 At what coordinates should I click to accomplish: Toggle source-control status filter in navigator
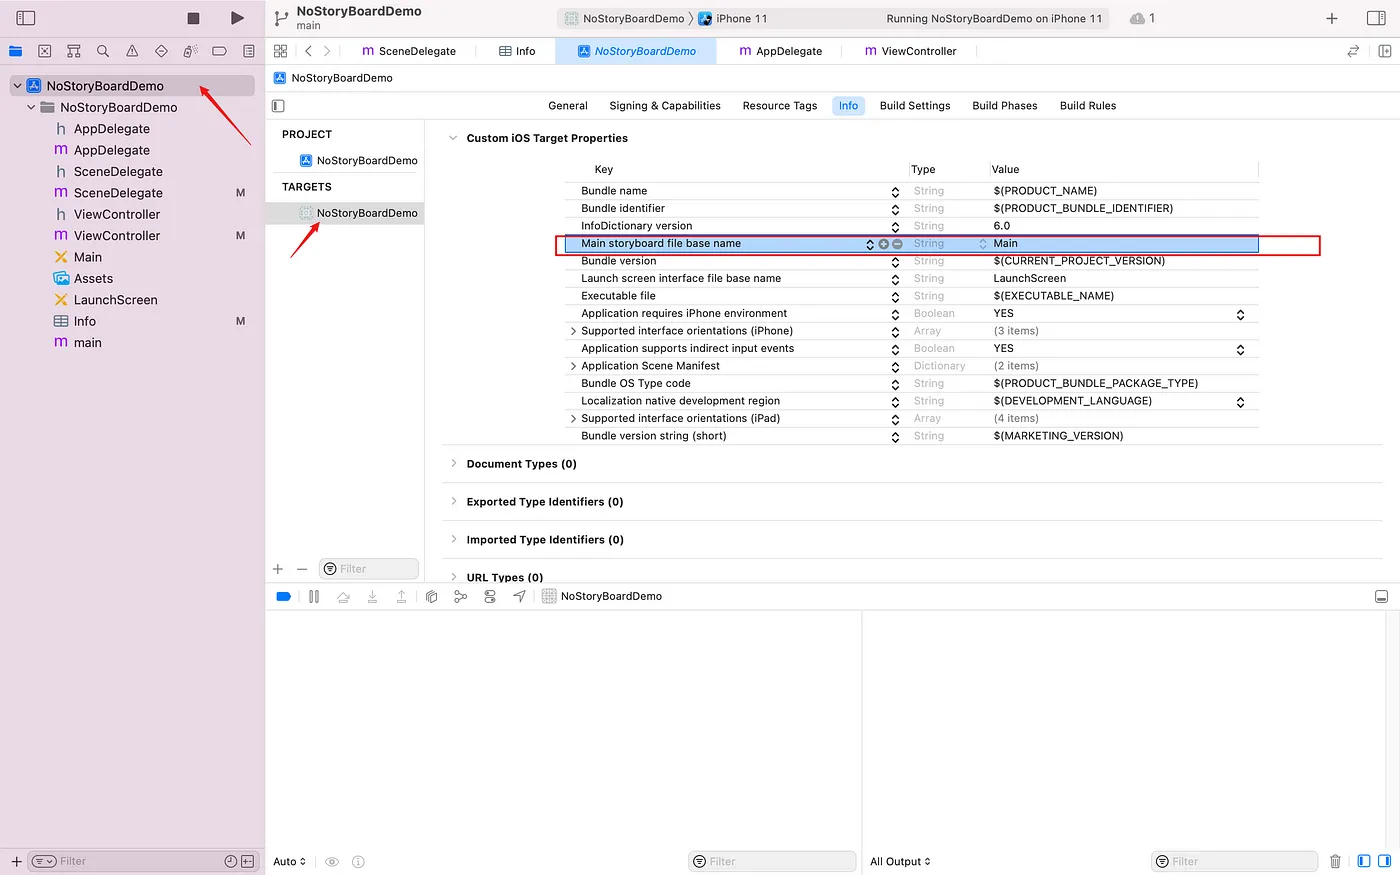pos(246,861)
